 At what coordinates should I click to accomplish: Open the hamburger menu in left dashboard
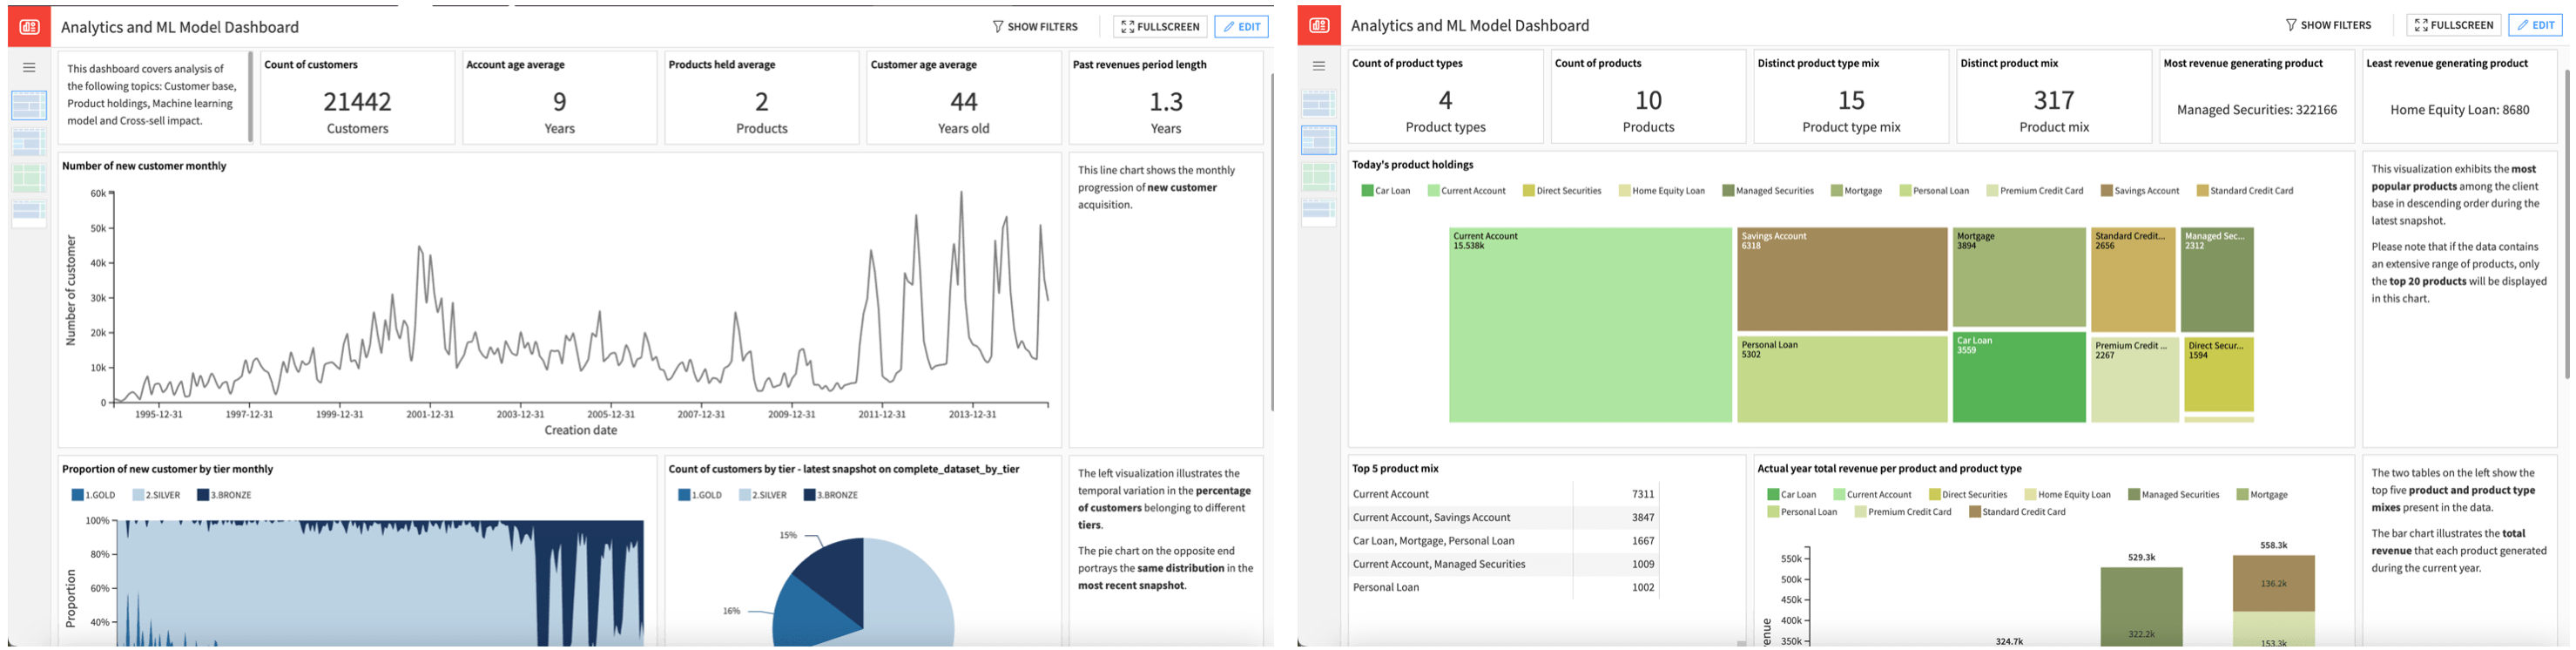tap(29, 67)
